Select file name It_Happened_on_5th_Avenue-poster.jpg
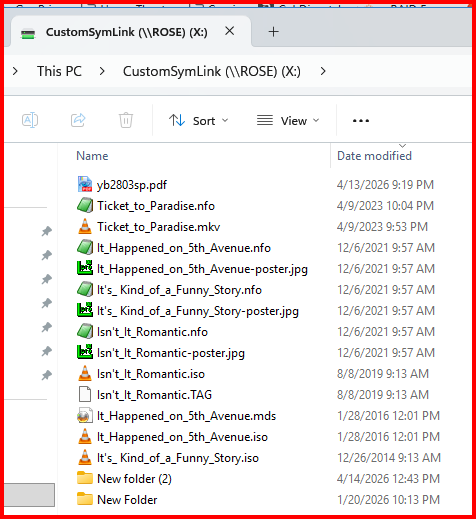The image size is (476, 519). tap(202, 269)
